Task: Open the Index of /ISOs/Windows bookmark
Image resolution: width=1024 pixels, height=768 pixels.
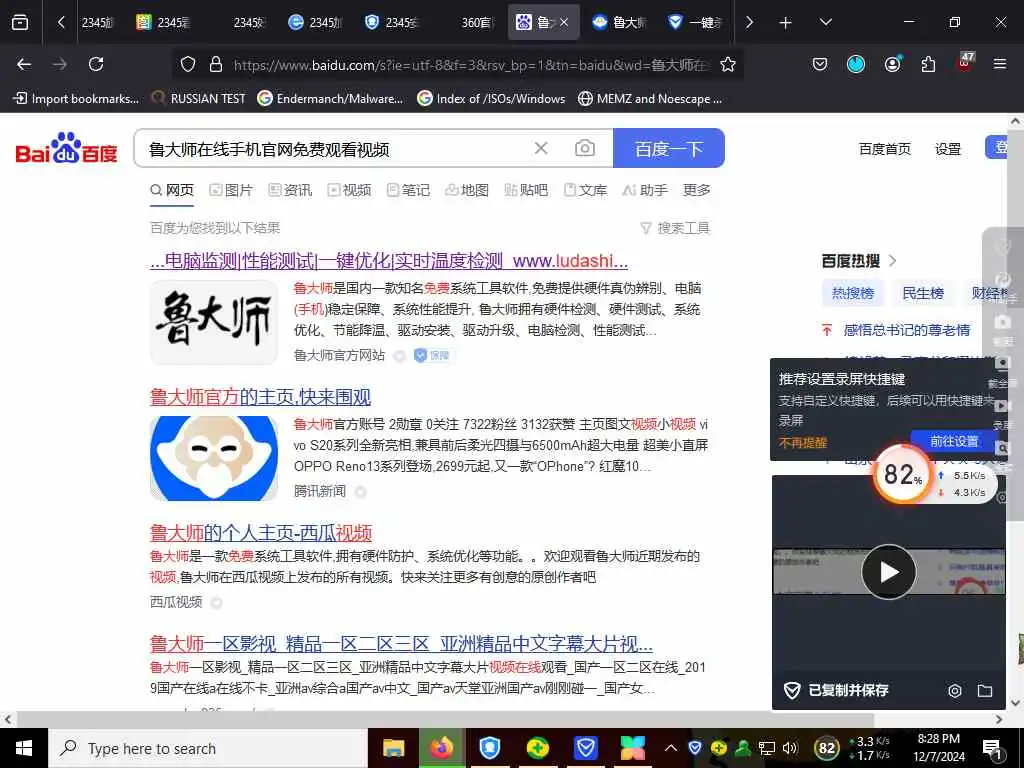Action: click(491, 99)
